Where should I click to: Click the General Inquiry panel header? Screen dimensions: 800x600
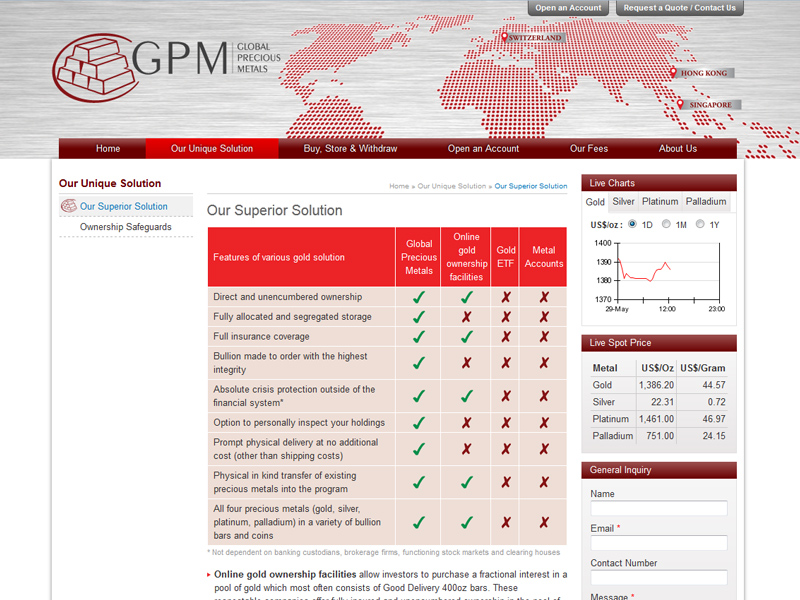(659, 470)
